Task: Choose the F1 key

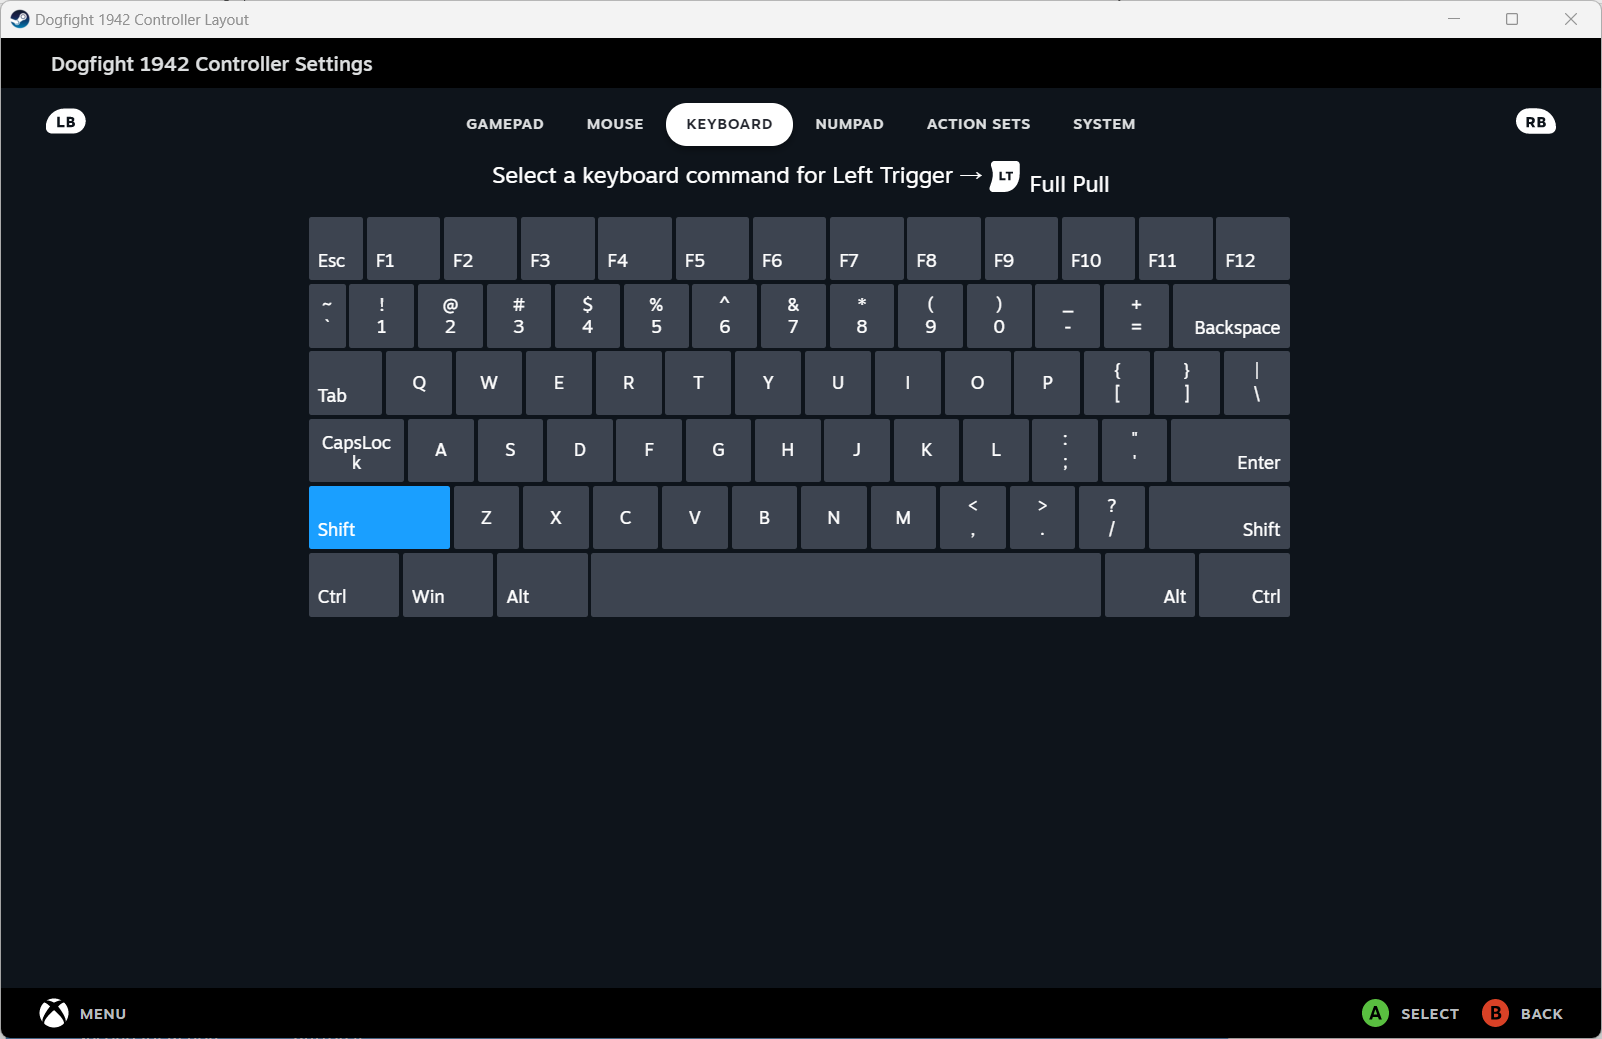Action: pyautogui.click(x=403, y=248)
